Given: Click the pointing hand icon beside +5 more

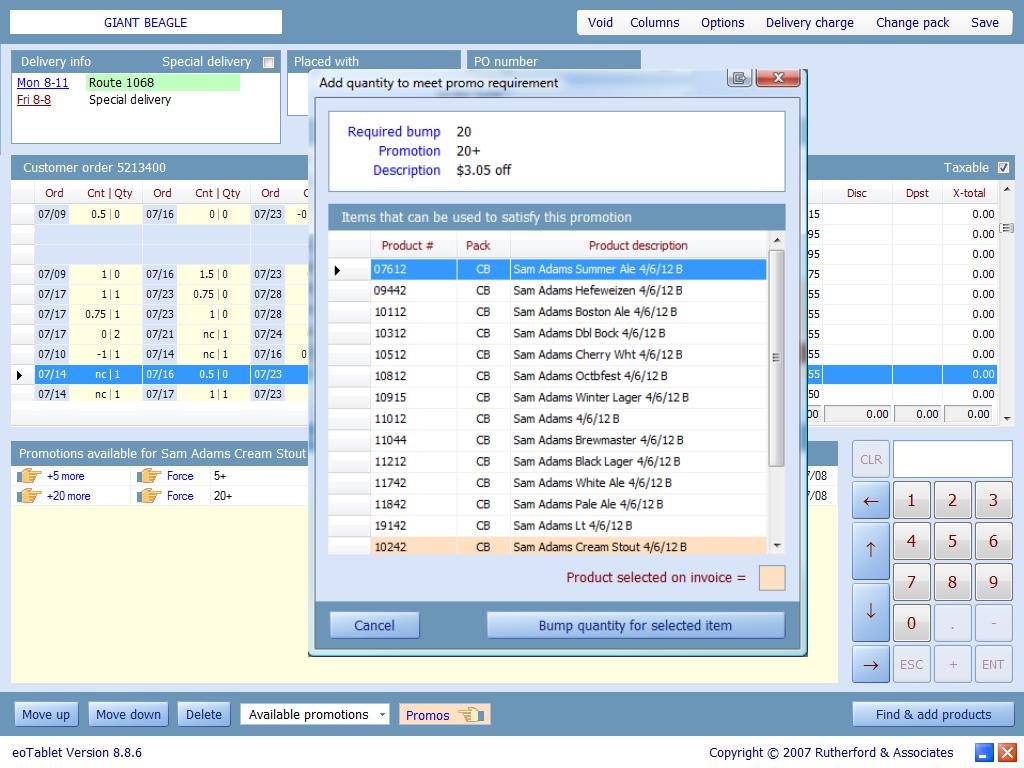Looking at the screenshot, I should pos(29,476).
